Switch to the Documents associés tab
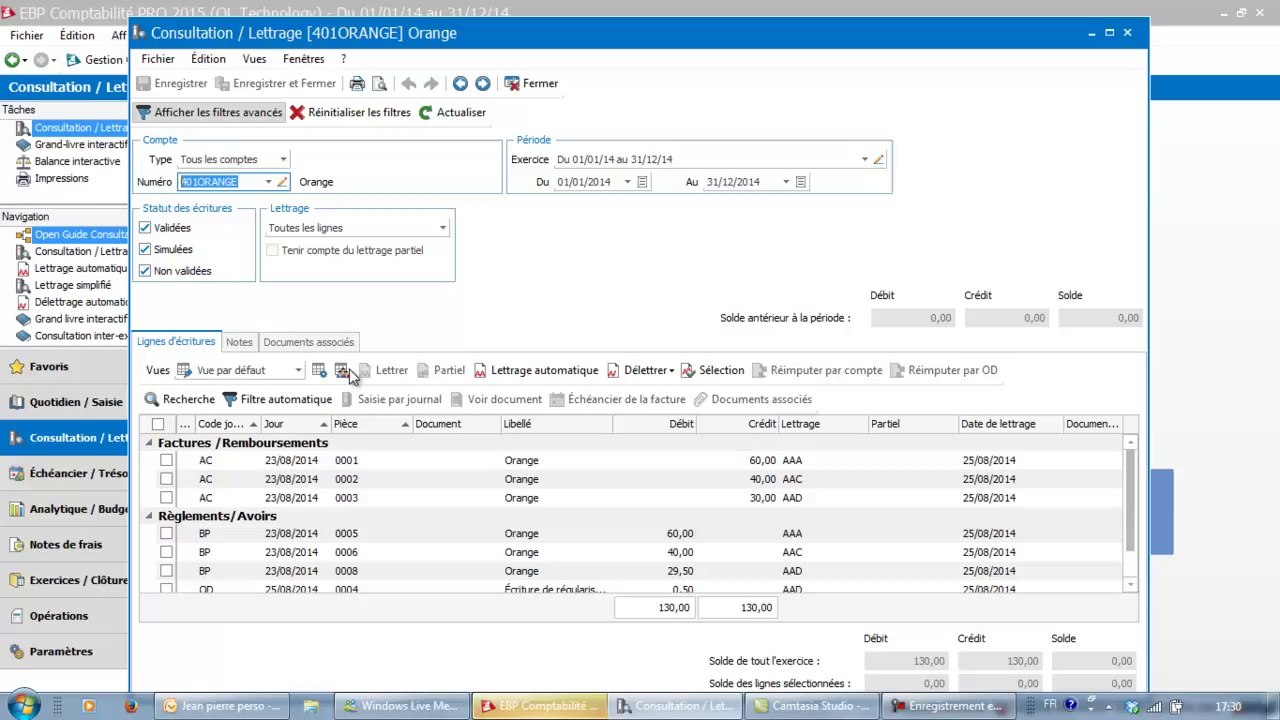Viewport: 1280px width, 720px height. click(308, 342)
